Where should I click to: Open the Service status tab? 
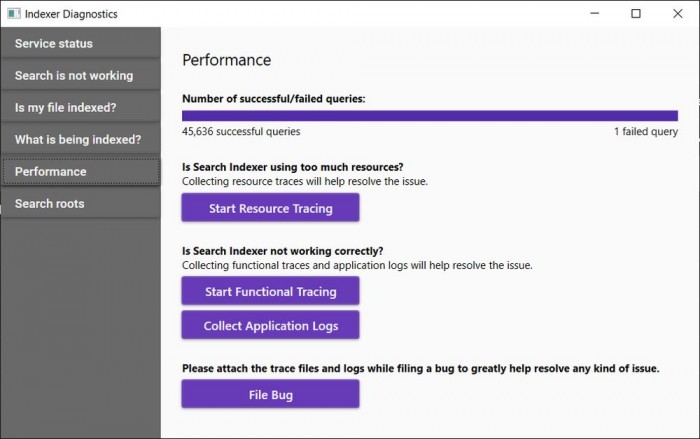(80, 44)
